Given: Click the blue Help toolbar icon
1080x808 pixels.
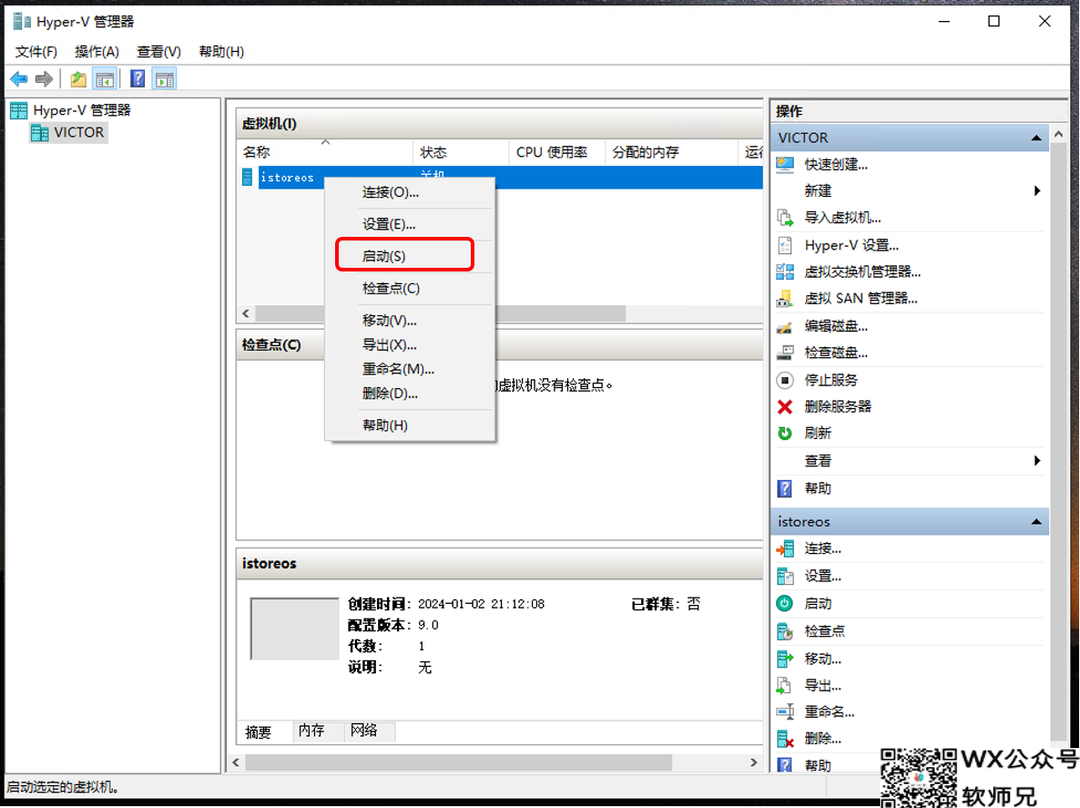Looking at the screenshot, I should [x=138, y=79].
